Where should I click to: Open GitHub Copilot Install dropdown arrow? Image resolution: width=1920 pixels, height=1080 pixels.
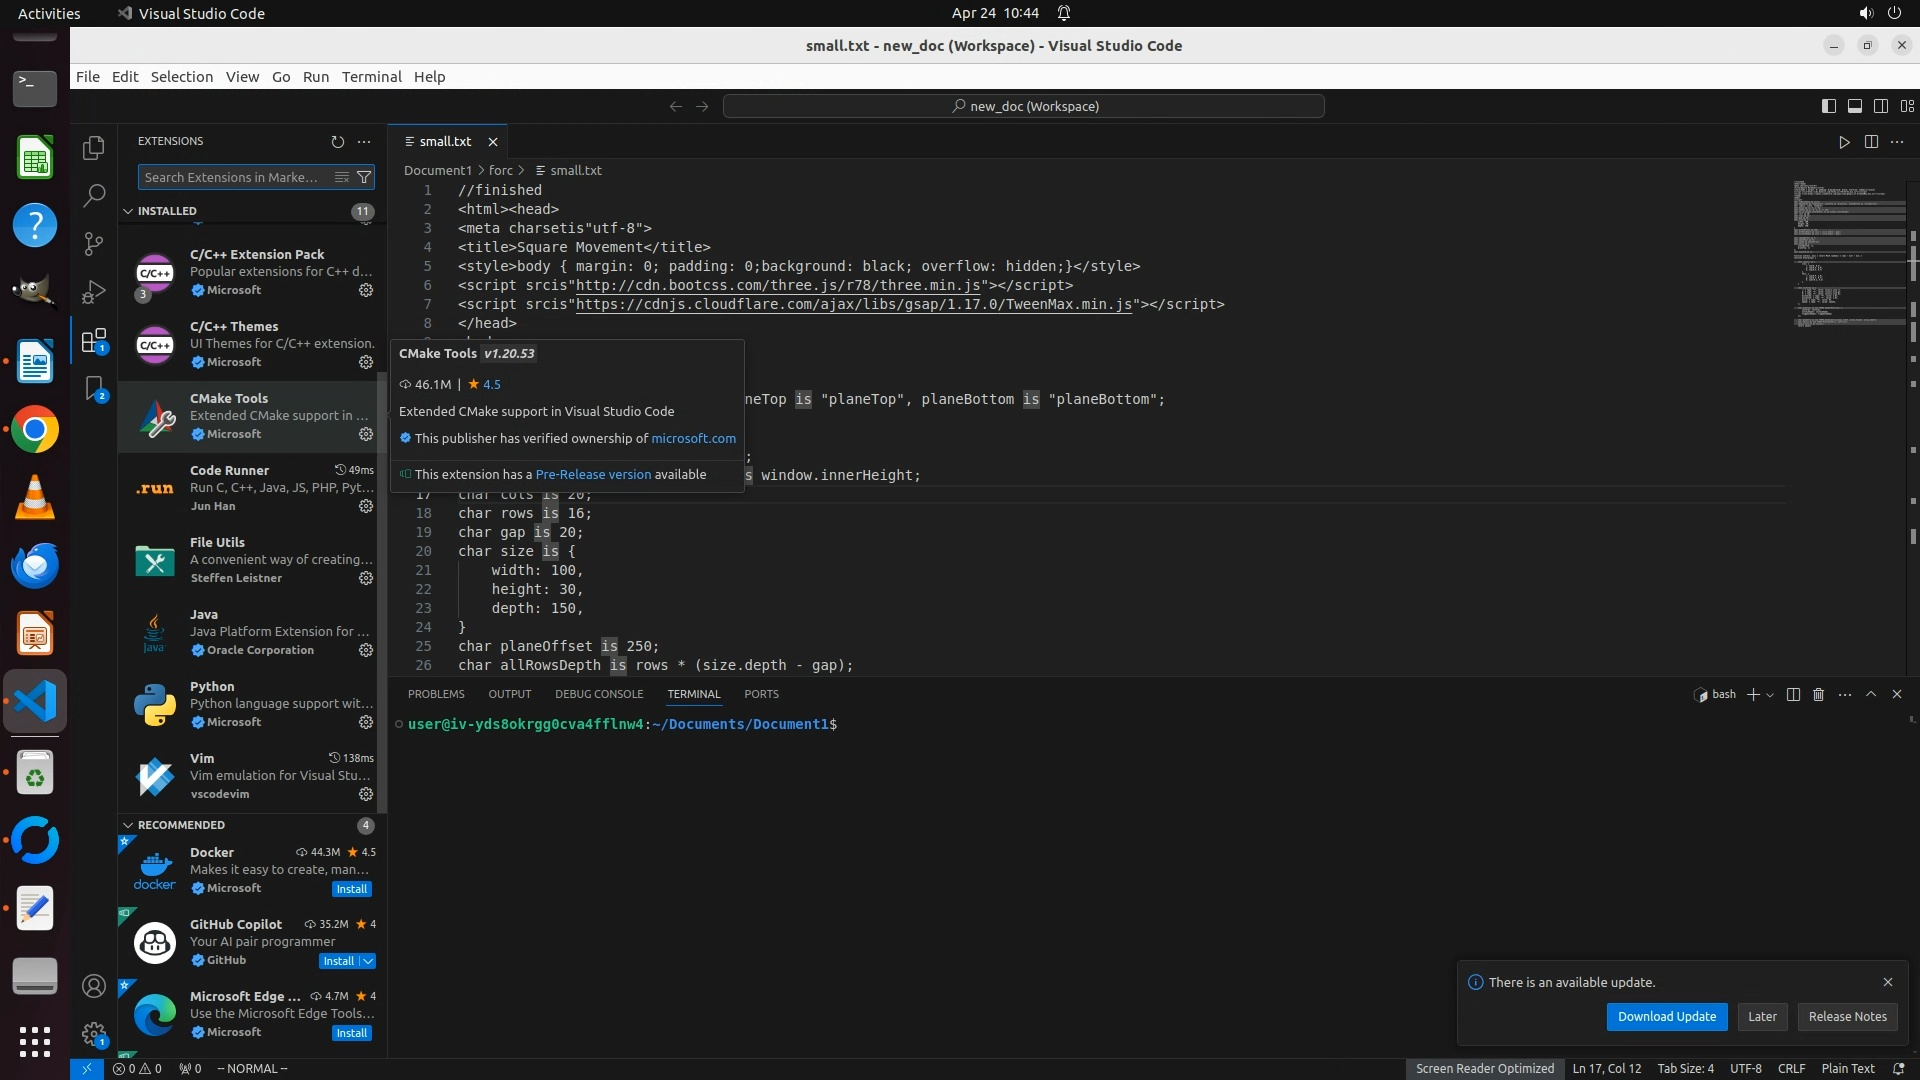[x=368, y=961]
